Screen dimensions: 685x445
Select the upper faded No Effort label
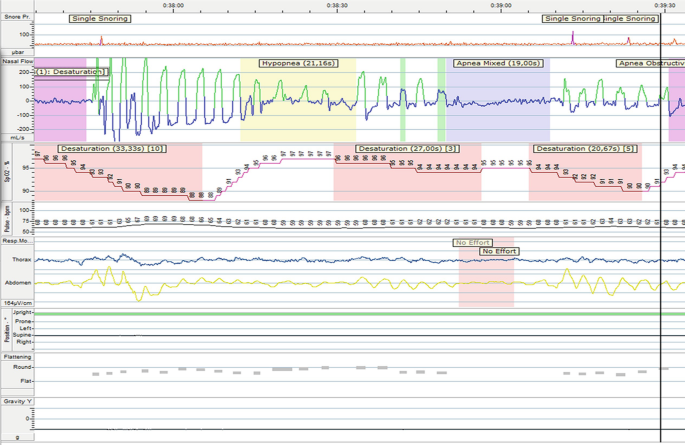(473, 242)
